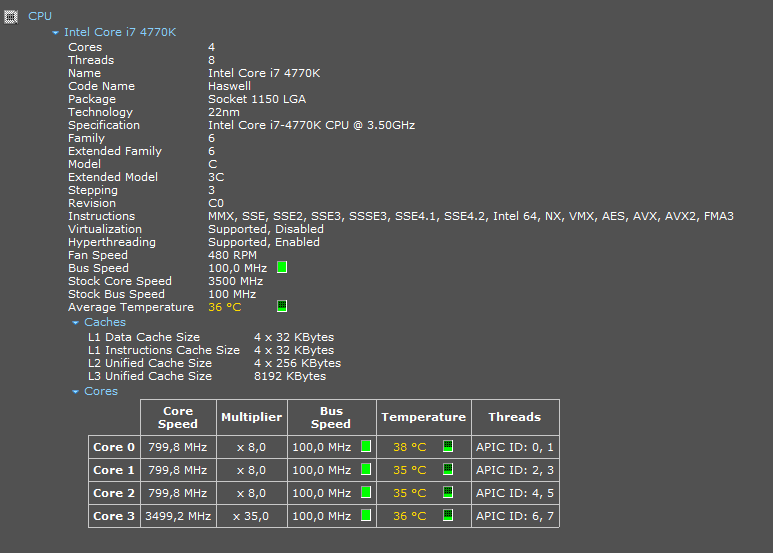Click the 36 °C Average Temperature value
773x553 pixels.
(225, 307)
